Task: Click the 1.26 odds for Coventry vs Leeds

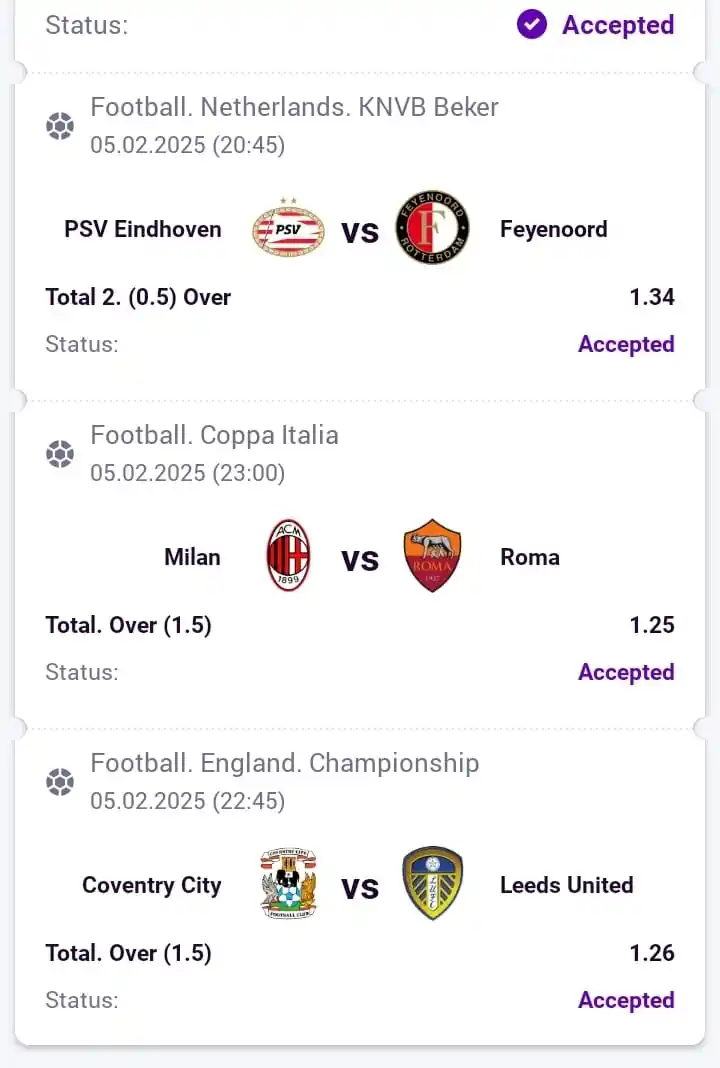Action: coord(651,953)
